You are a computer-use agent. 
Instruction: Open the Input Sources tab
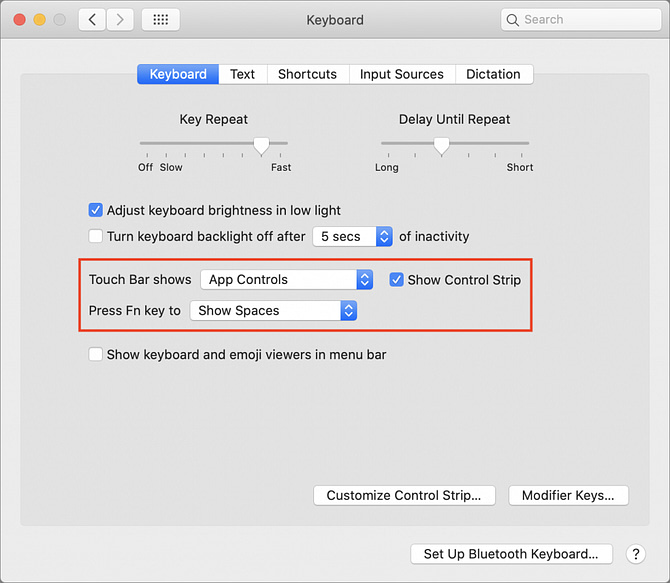pos(401,74)
